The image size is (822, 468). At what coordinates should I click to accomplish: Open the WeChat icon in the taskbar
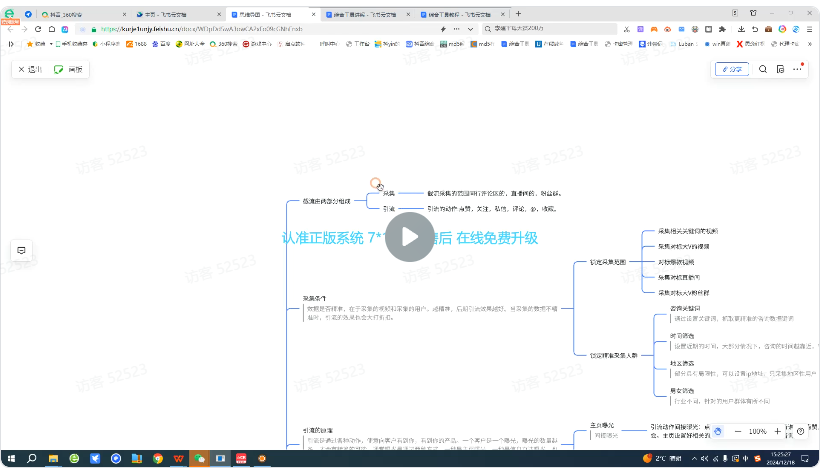[x=200, y=458]
